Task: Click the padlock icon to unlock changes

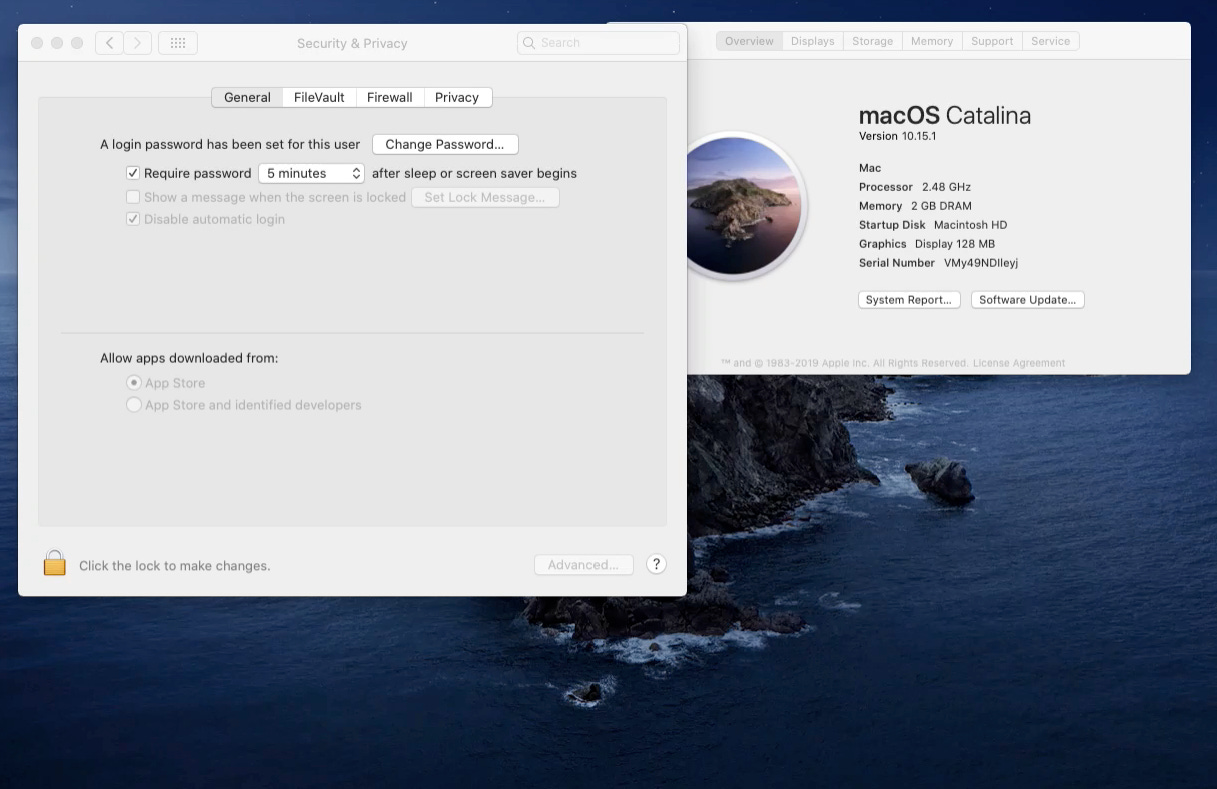Action: [x=55, y=563]
